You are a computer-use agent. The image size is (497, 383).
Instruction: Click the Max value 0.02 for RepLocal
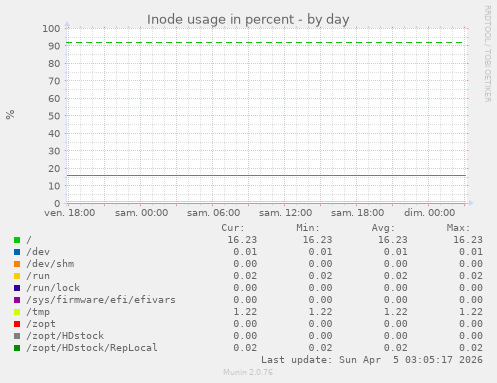pyautogui.click(x=471, y=348)
